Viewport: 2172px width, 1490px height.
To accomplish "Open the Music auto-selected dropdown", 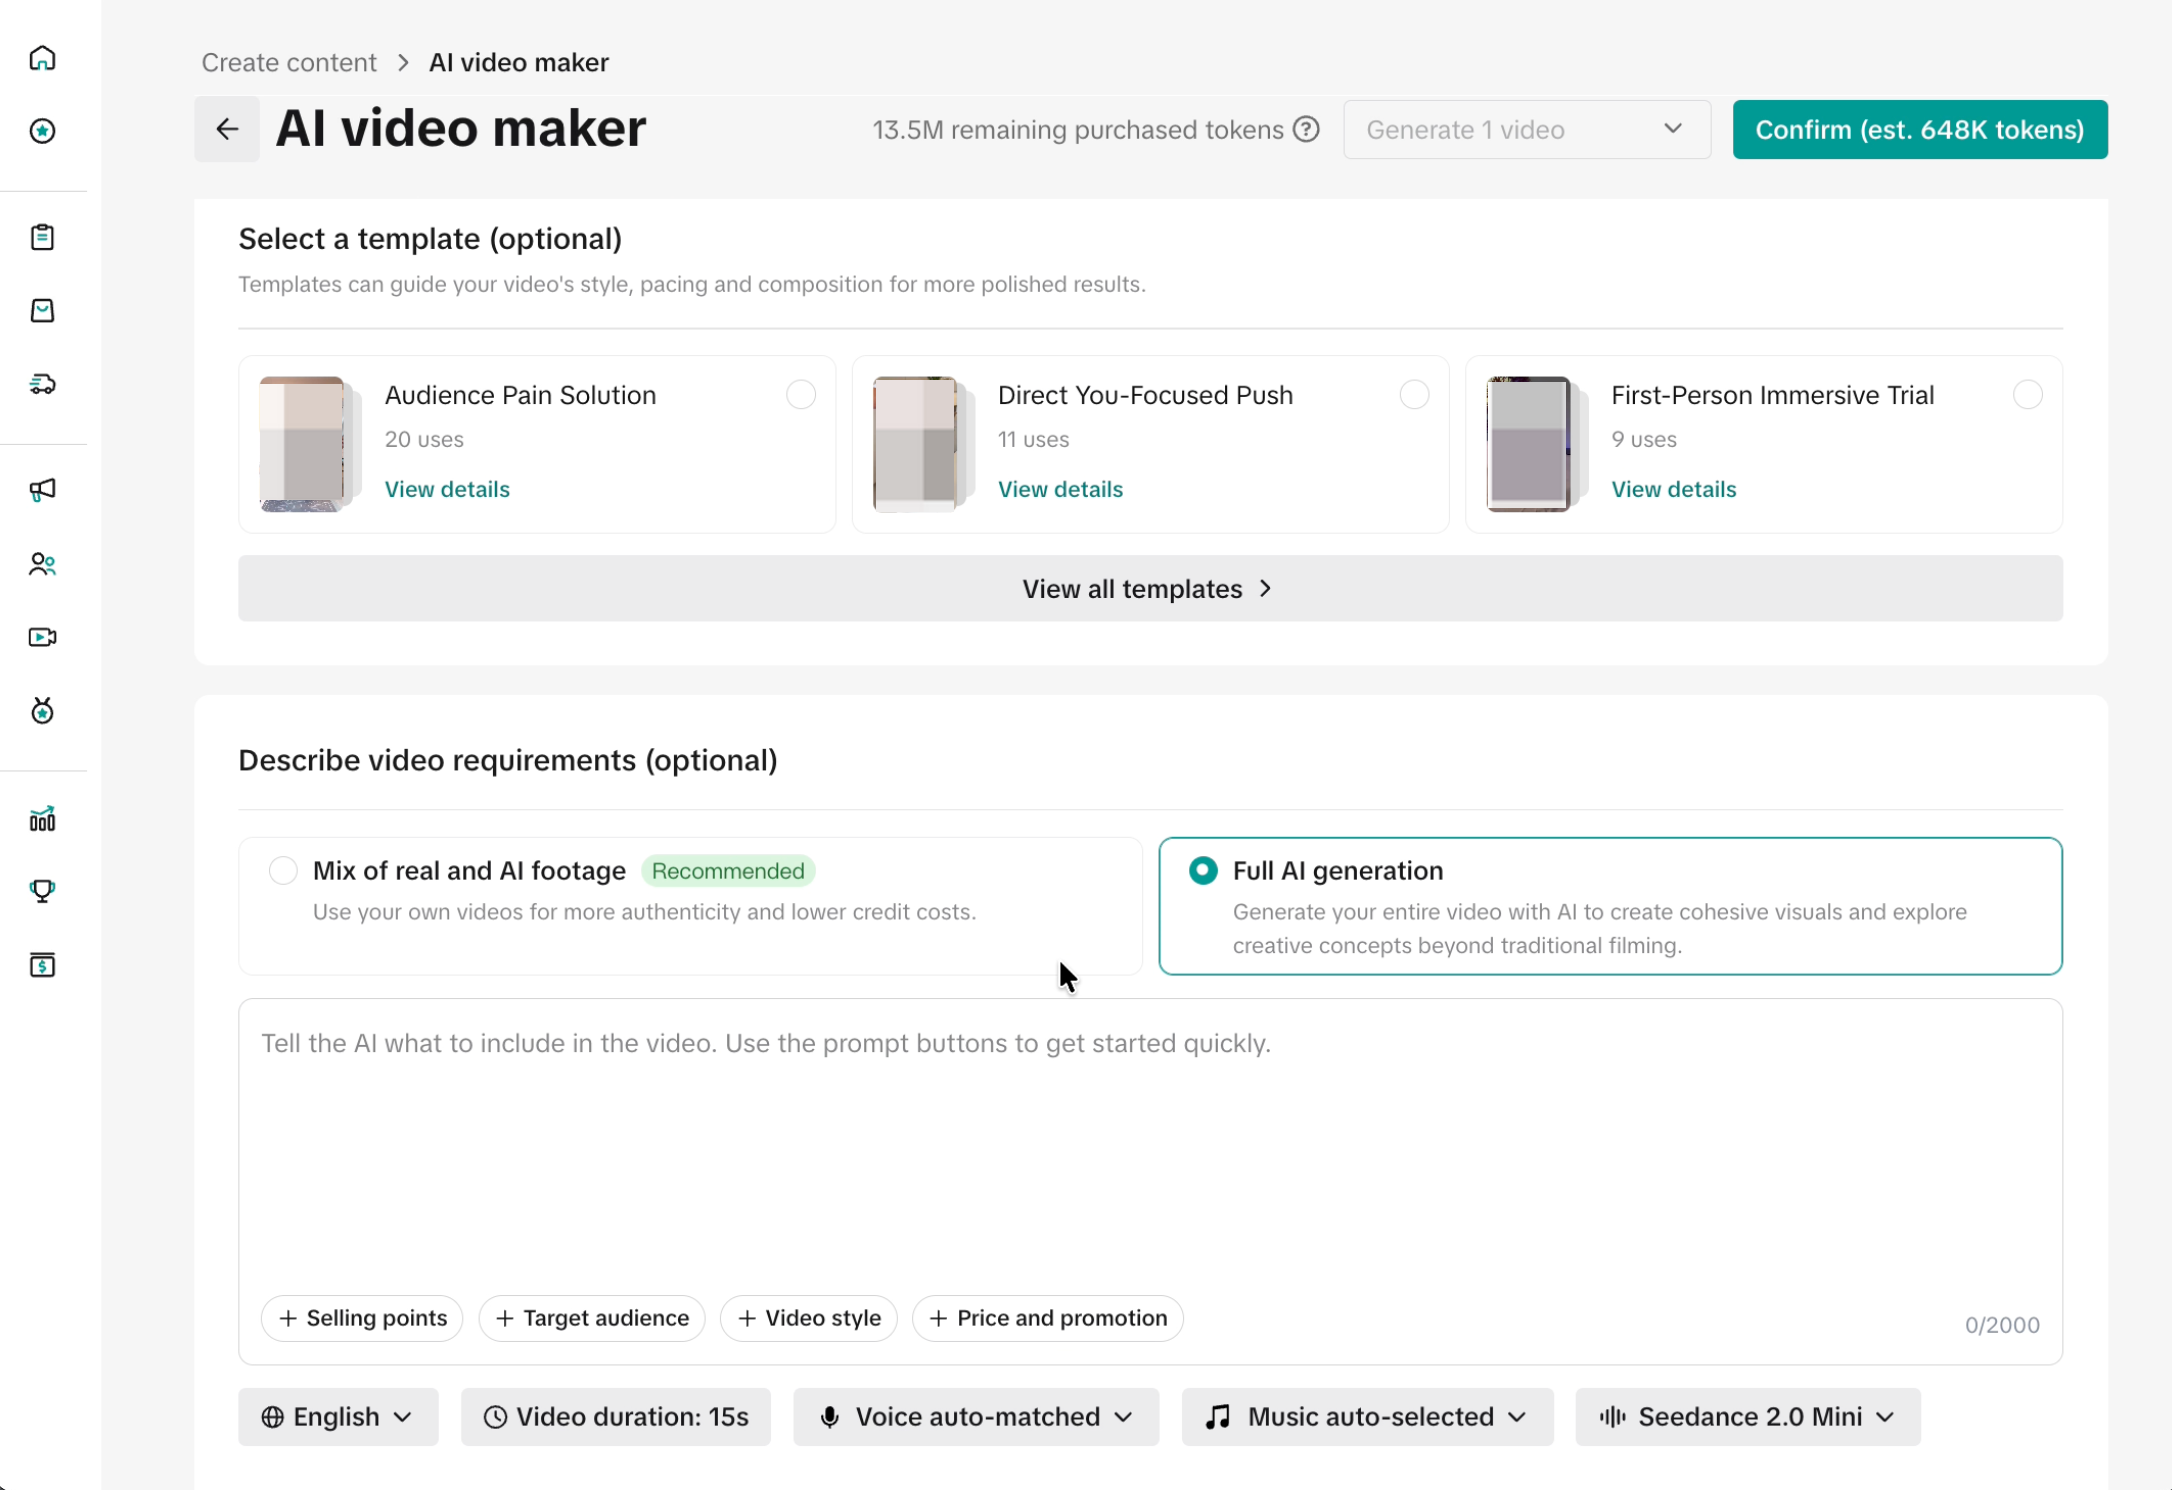I will [x=1367, y=1417].
